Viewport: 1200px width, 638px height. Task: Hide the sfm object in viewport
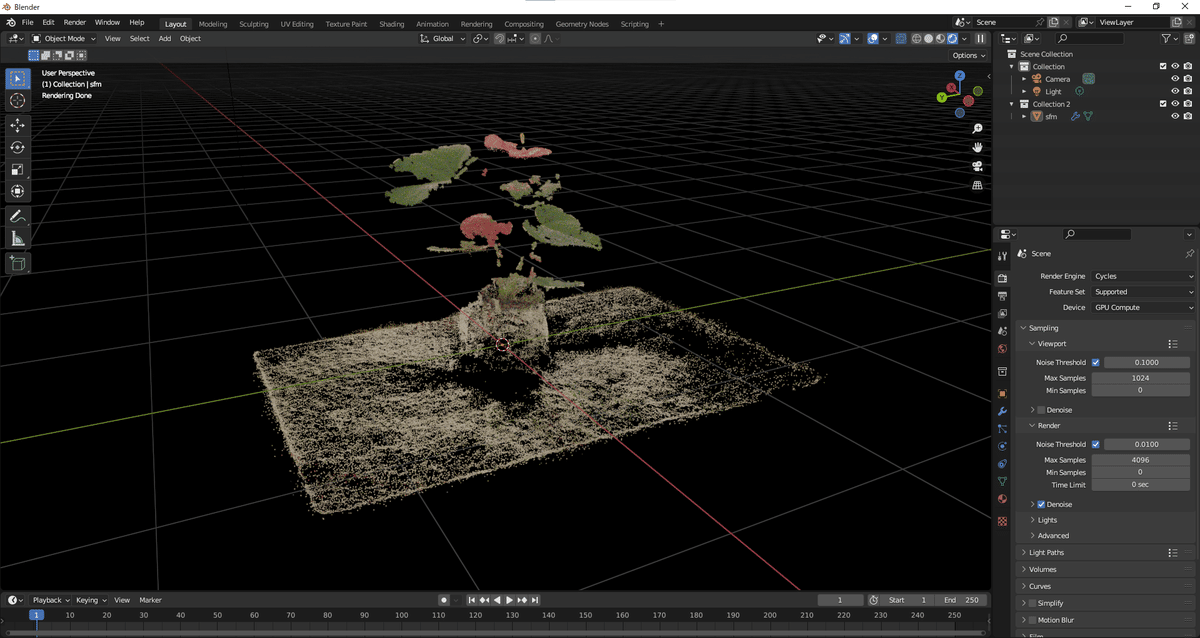[x=1175, y=116]
